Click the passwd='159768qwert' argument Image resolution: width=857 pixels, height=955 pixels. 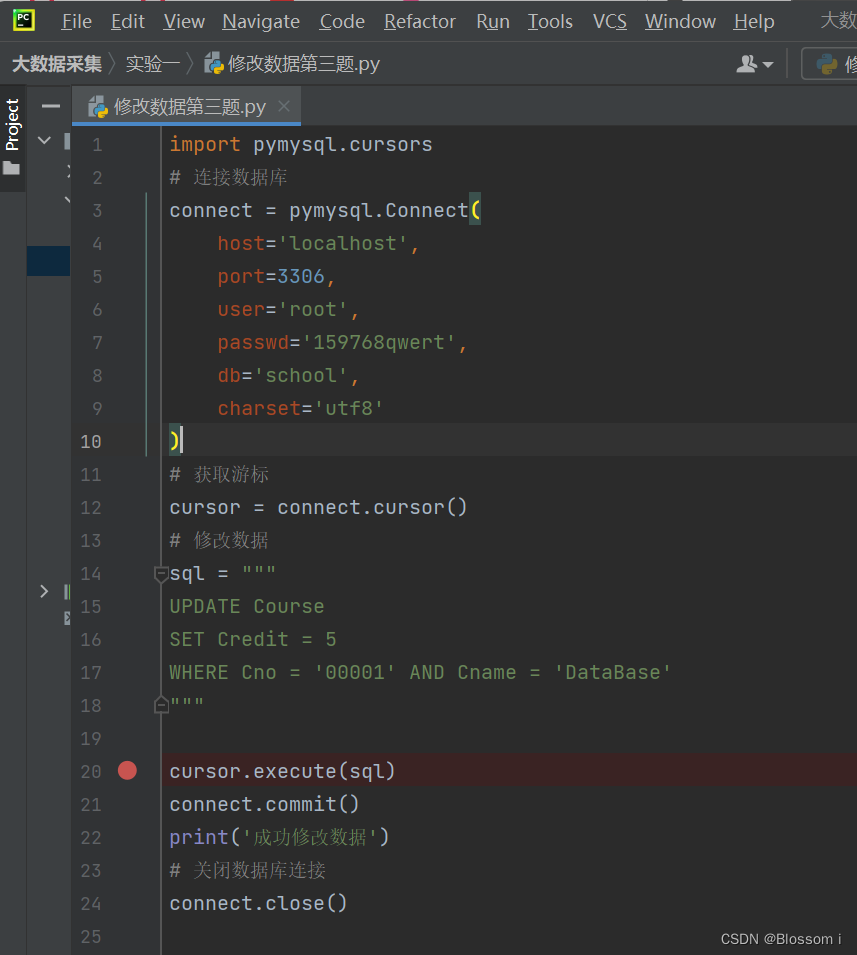[342, 342]
